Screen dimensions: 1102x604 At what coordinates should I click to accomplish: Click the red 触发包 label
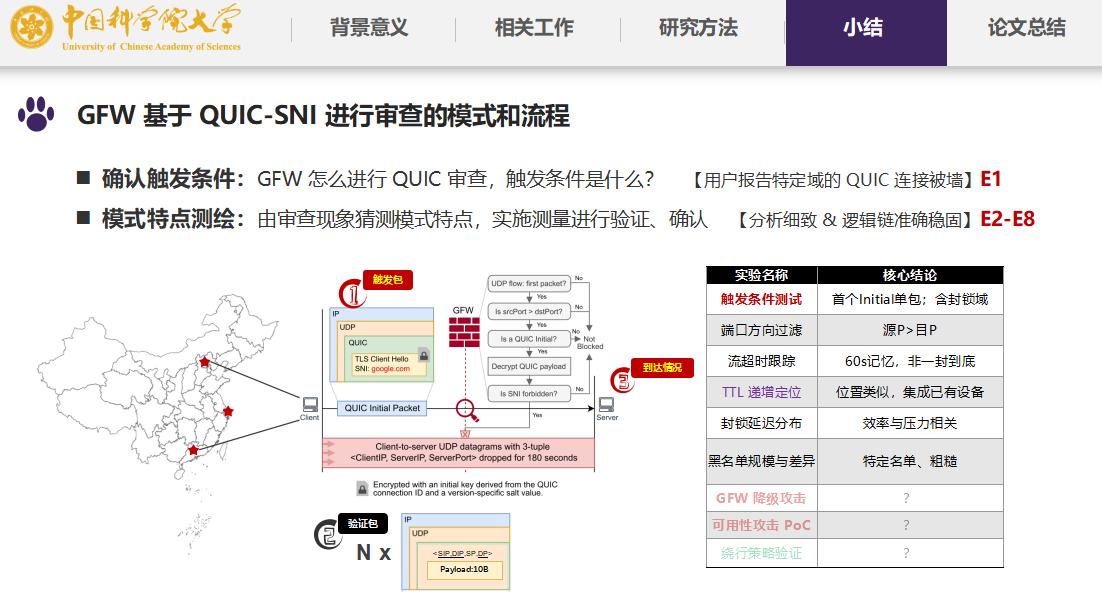click(387, 280)
